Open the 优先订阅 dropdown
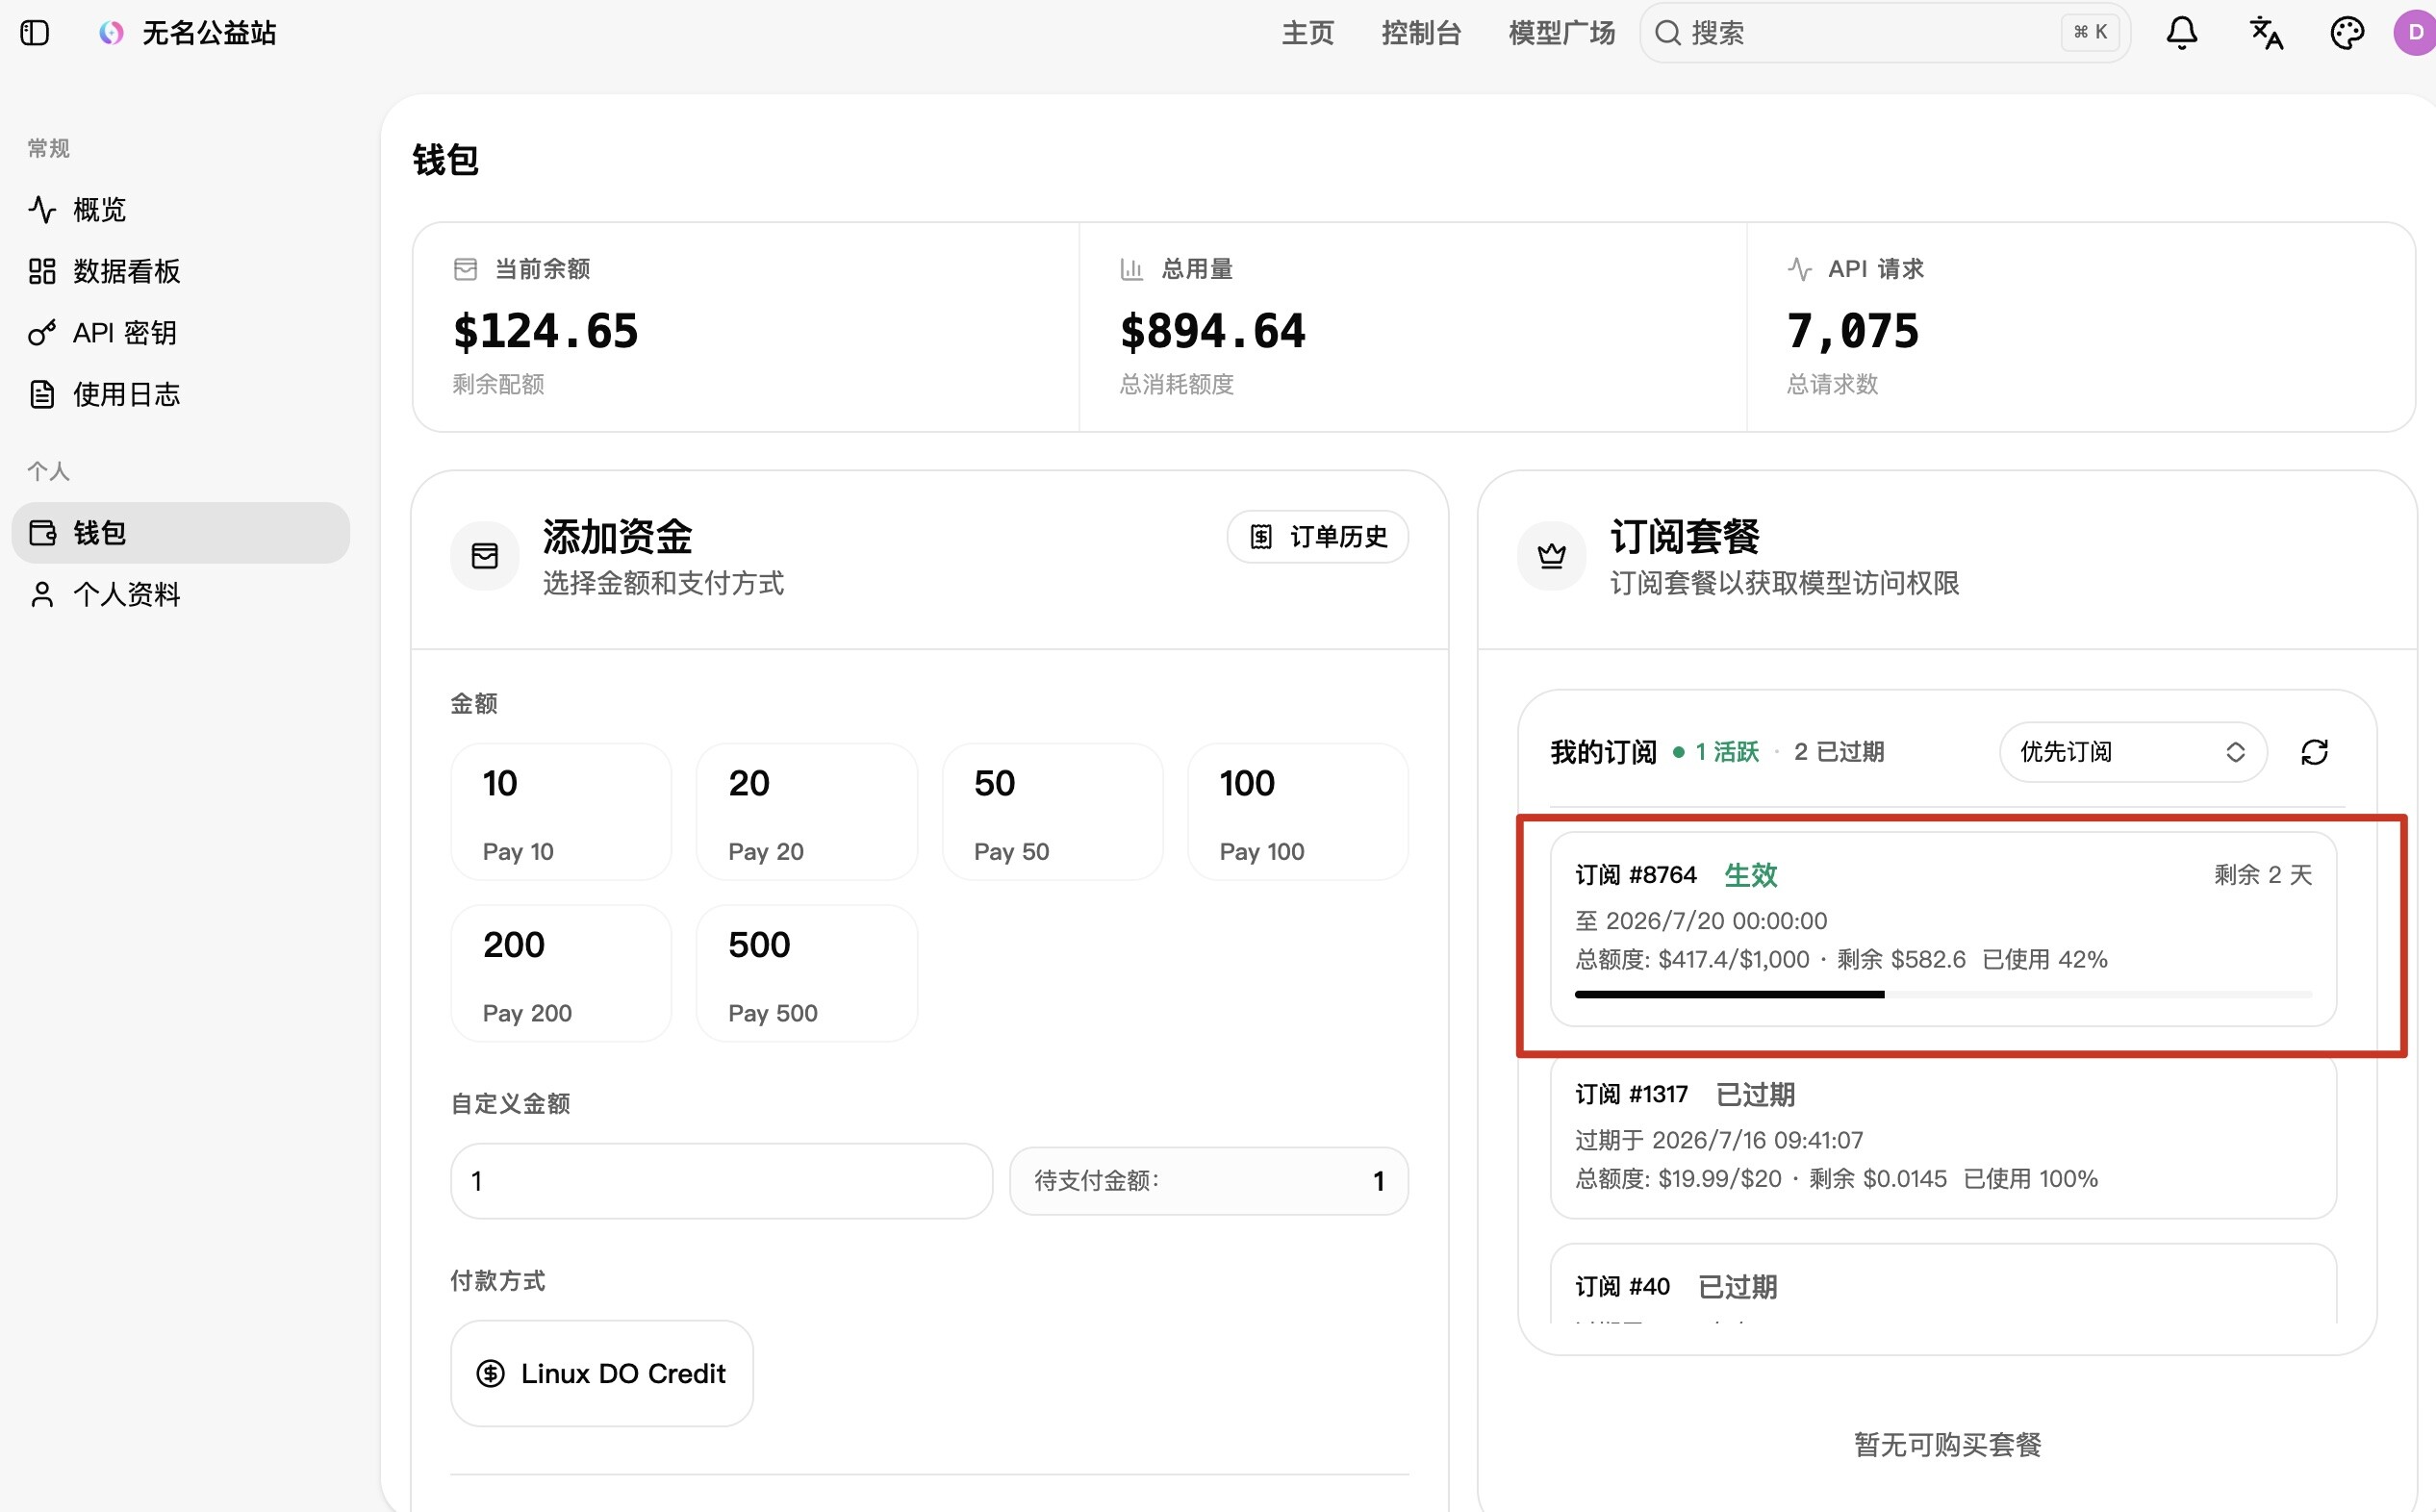This screenshot has height=1512, width=2436. (2132, 752)
